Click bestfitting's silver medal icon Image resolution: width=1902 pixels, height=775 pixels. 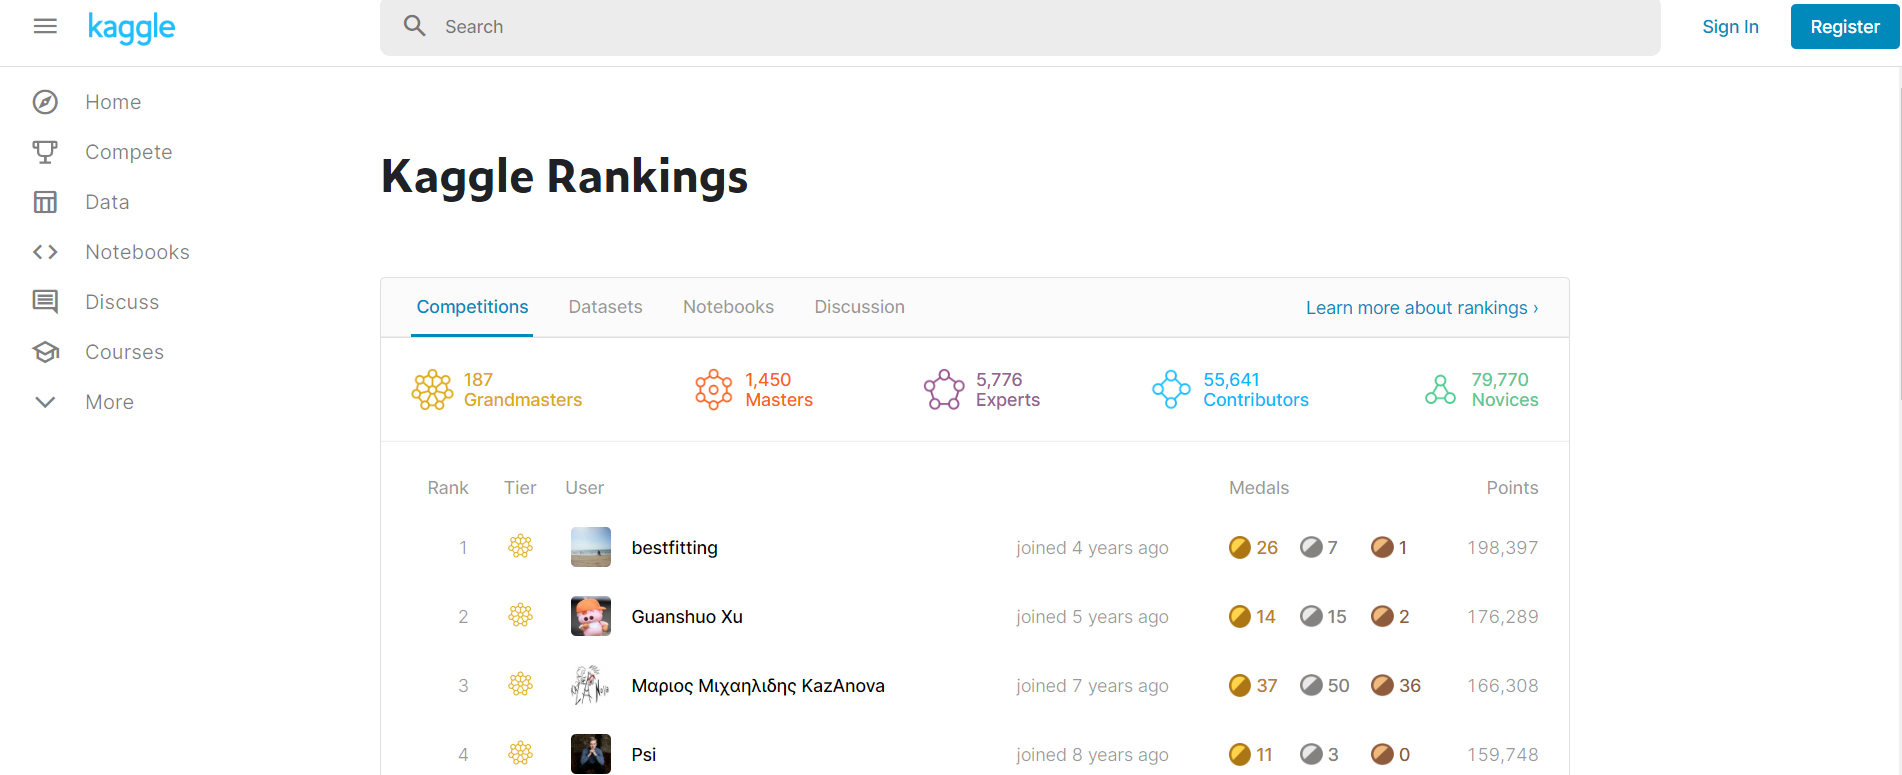click(1311, 547)
